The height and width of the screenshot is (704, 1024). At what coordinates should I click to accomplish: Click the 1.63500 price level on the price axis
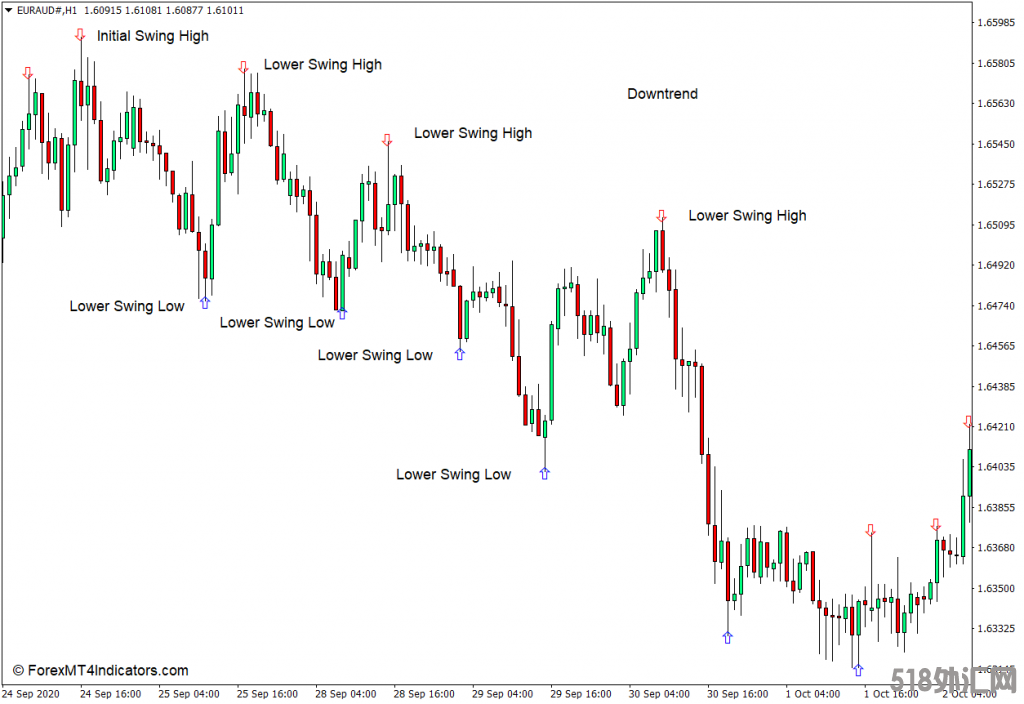click(x=997, y=588)
